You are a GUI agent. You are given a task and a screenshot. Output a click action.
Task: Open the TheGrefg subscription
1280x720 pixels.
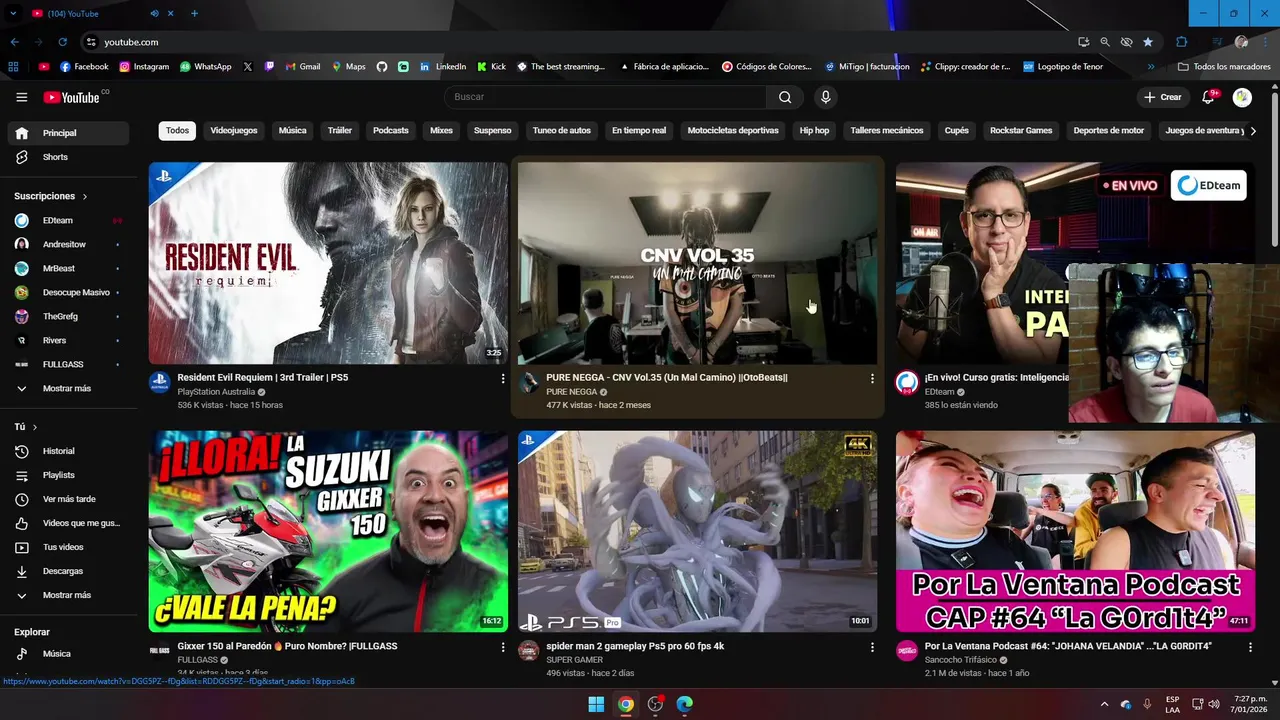click(x=68, y=316)
